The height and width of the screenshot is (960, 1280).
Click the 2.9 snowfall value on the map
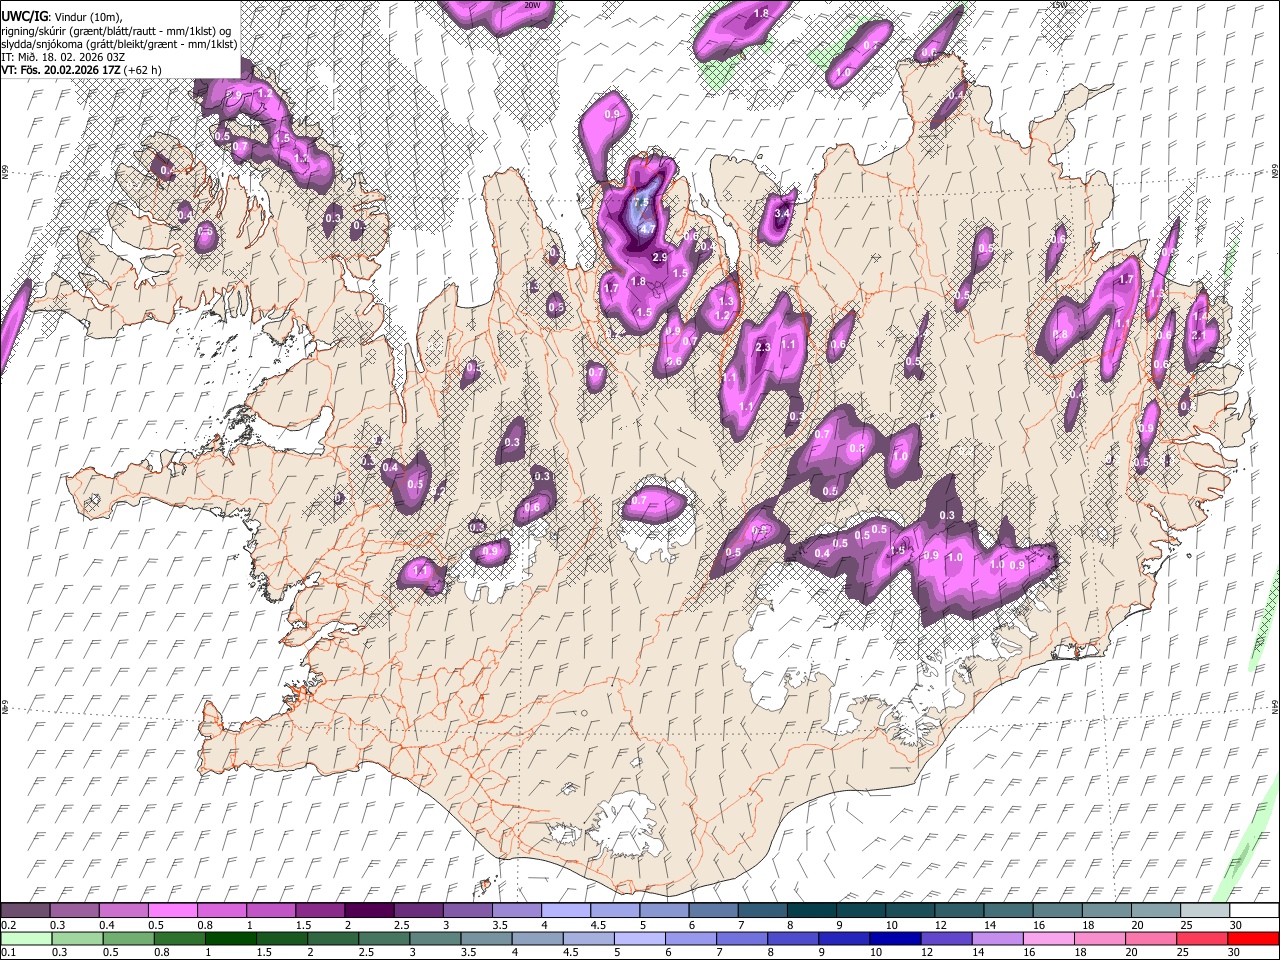pos(659,257)
